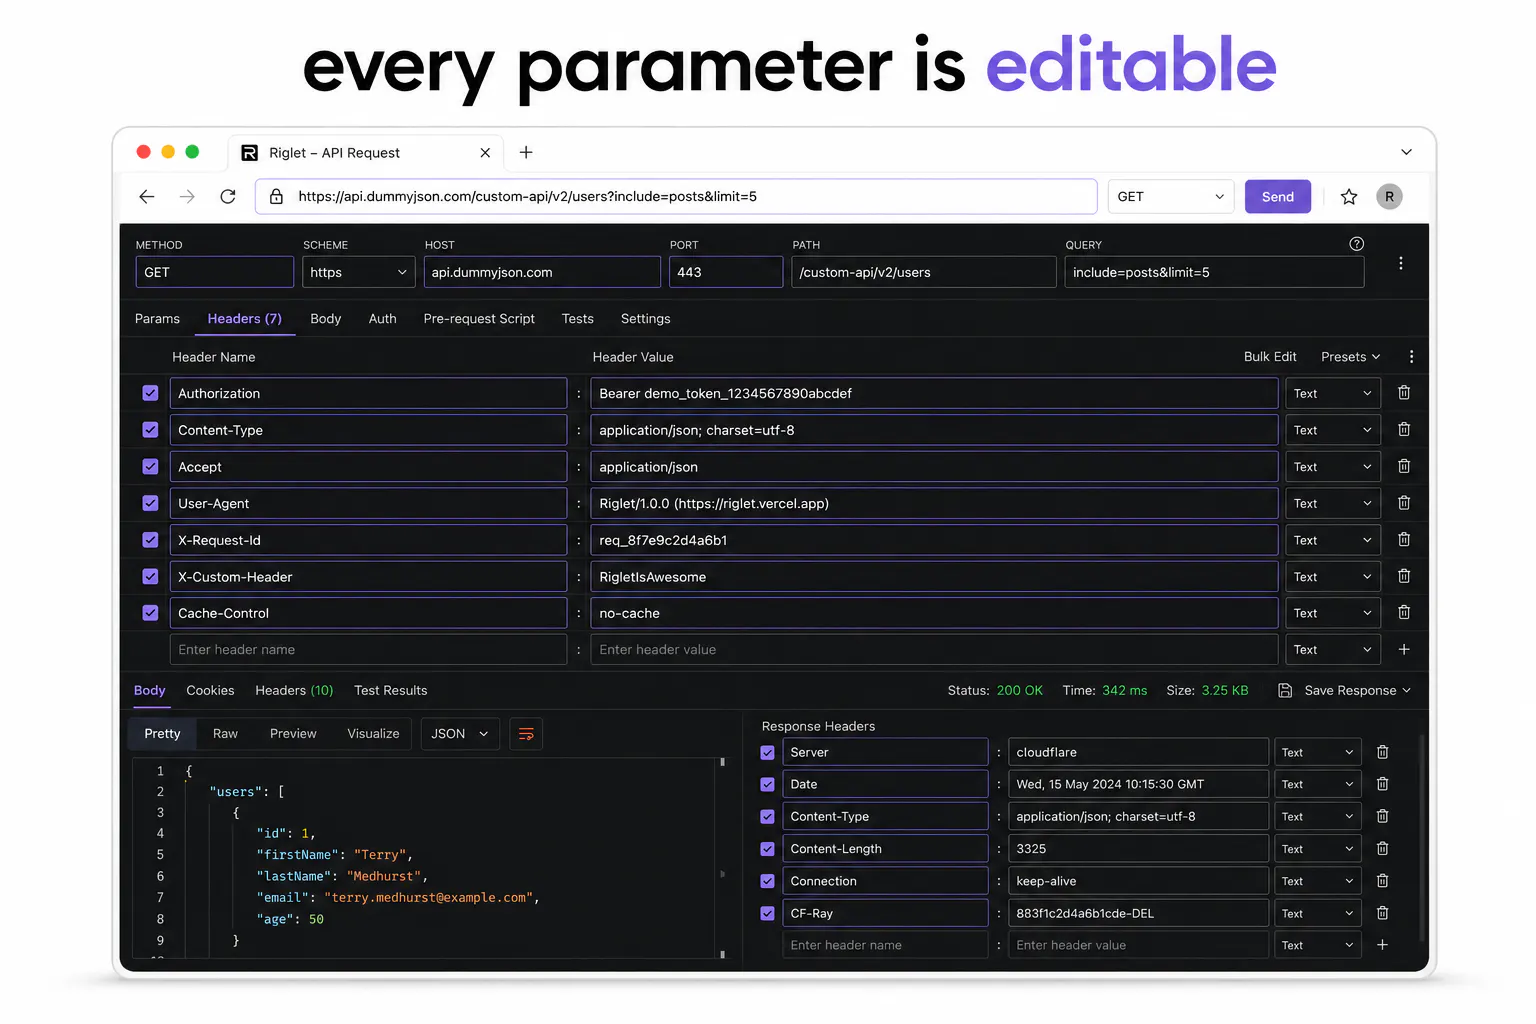Delete the X-Request-Id header row
This screenshot has height=1024, width=1536.
[x=1404, y=540]
